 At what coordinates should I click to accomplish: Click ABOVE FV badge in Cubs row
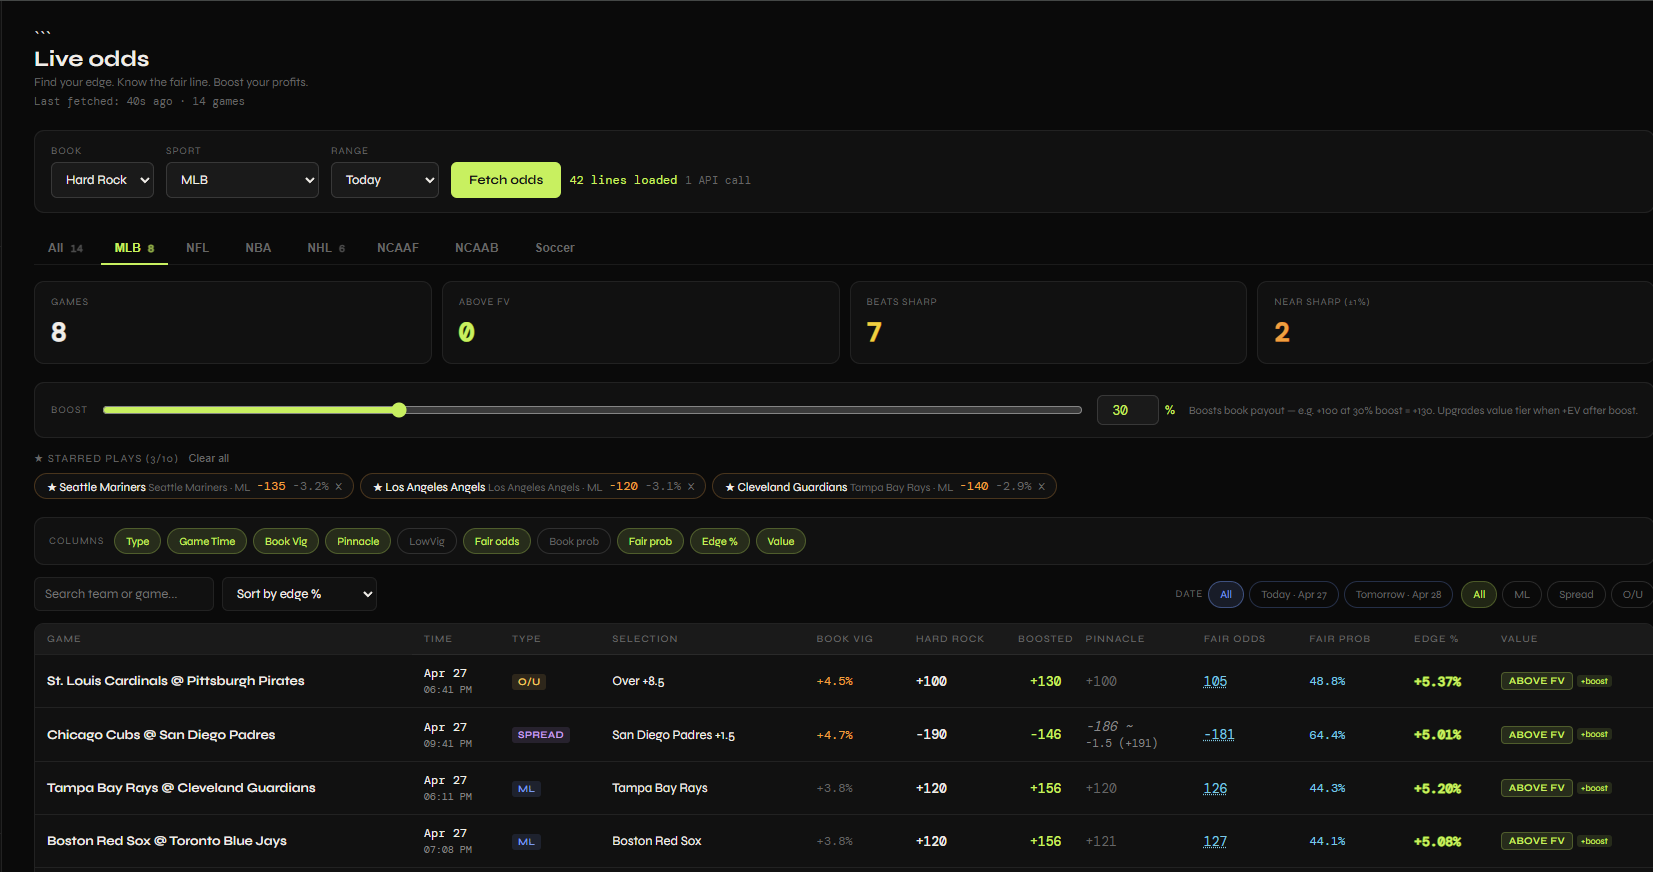[1536, 735]
